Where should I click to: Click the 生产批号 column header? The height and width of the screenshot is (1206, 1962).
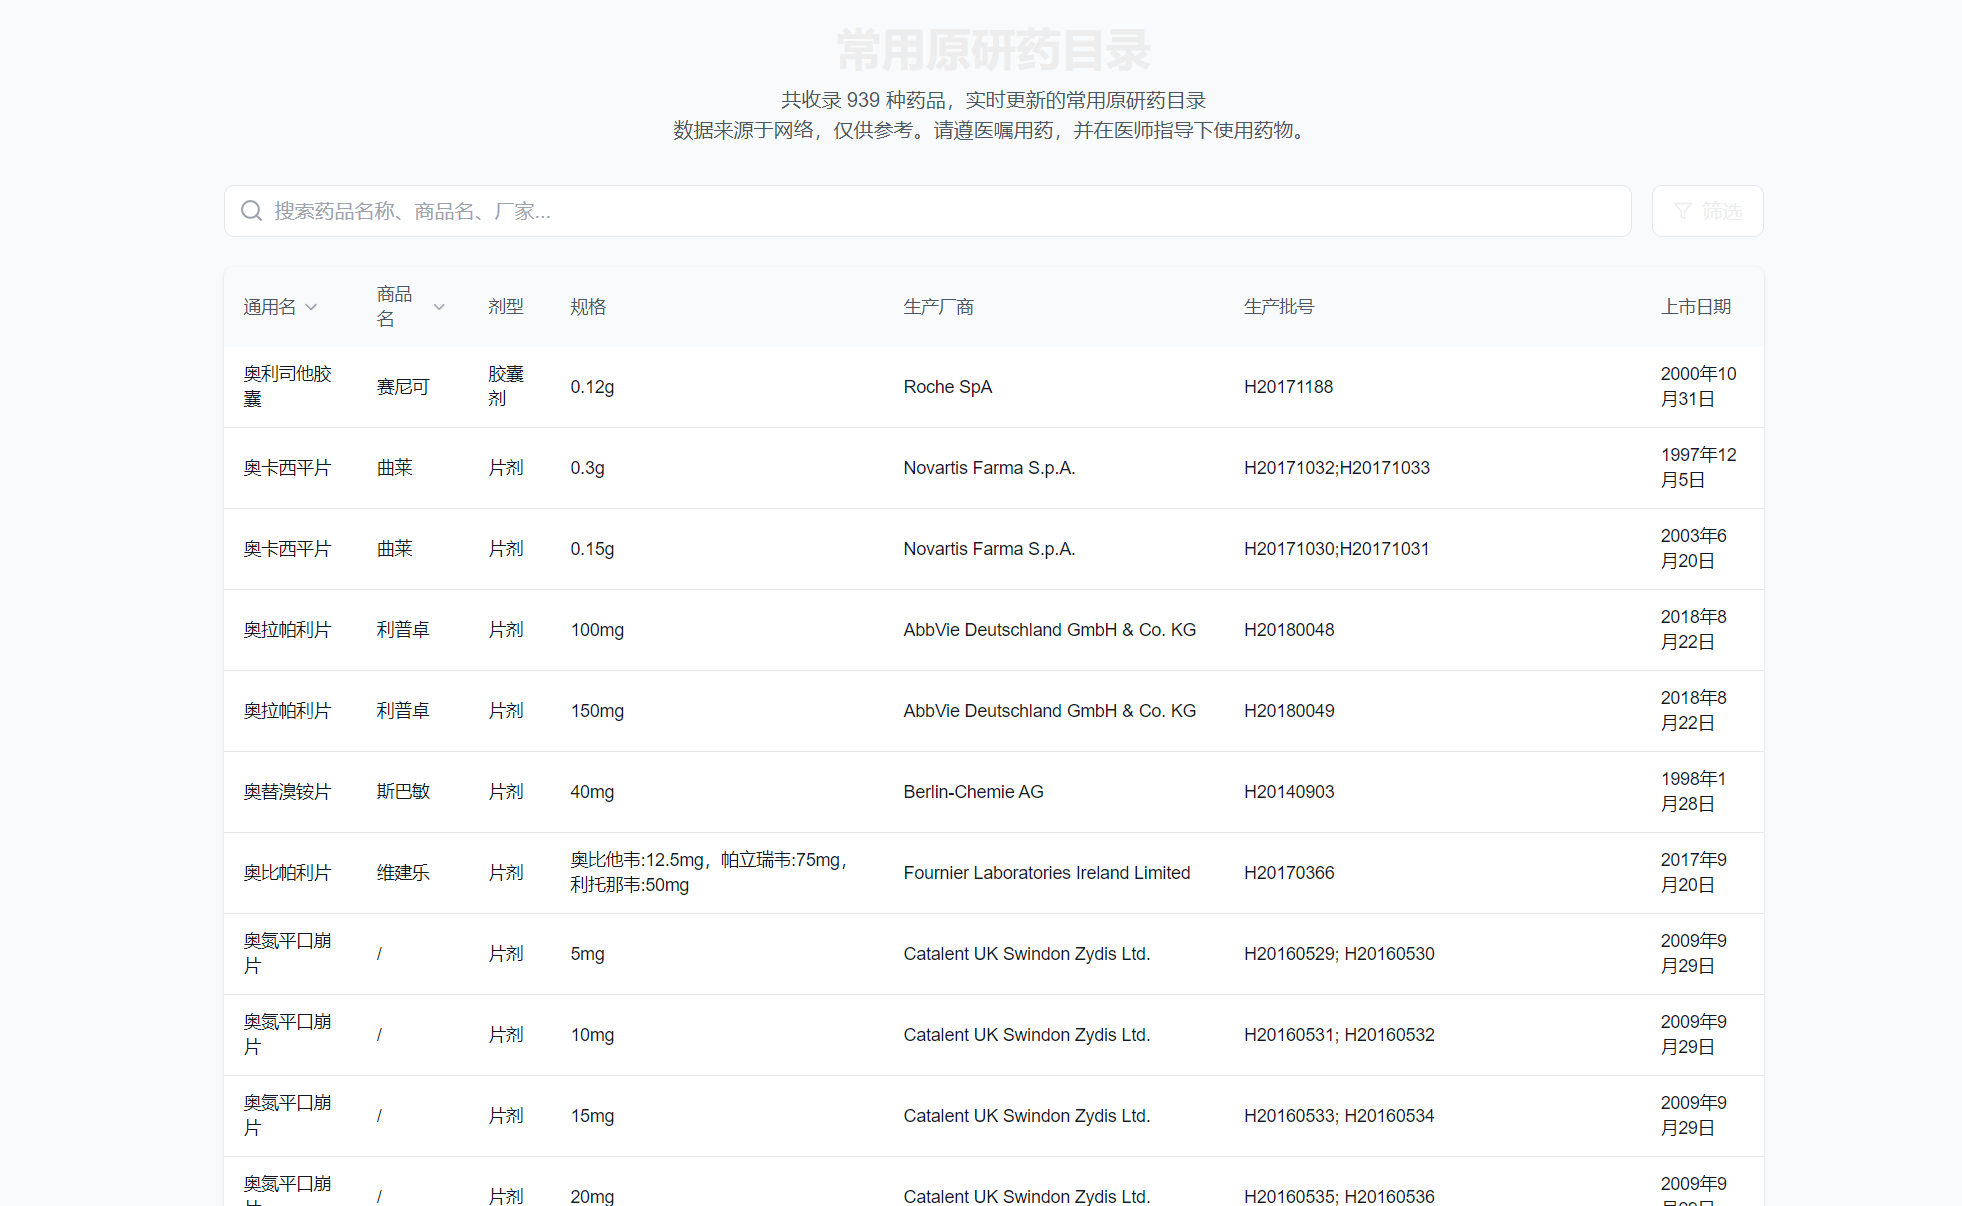tap(1279, 307)
